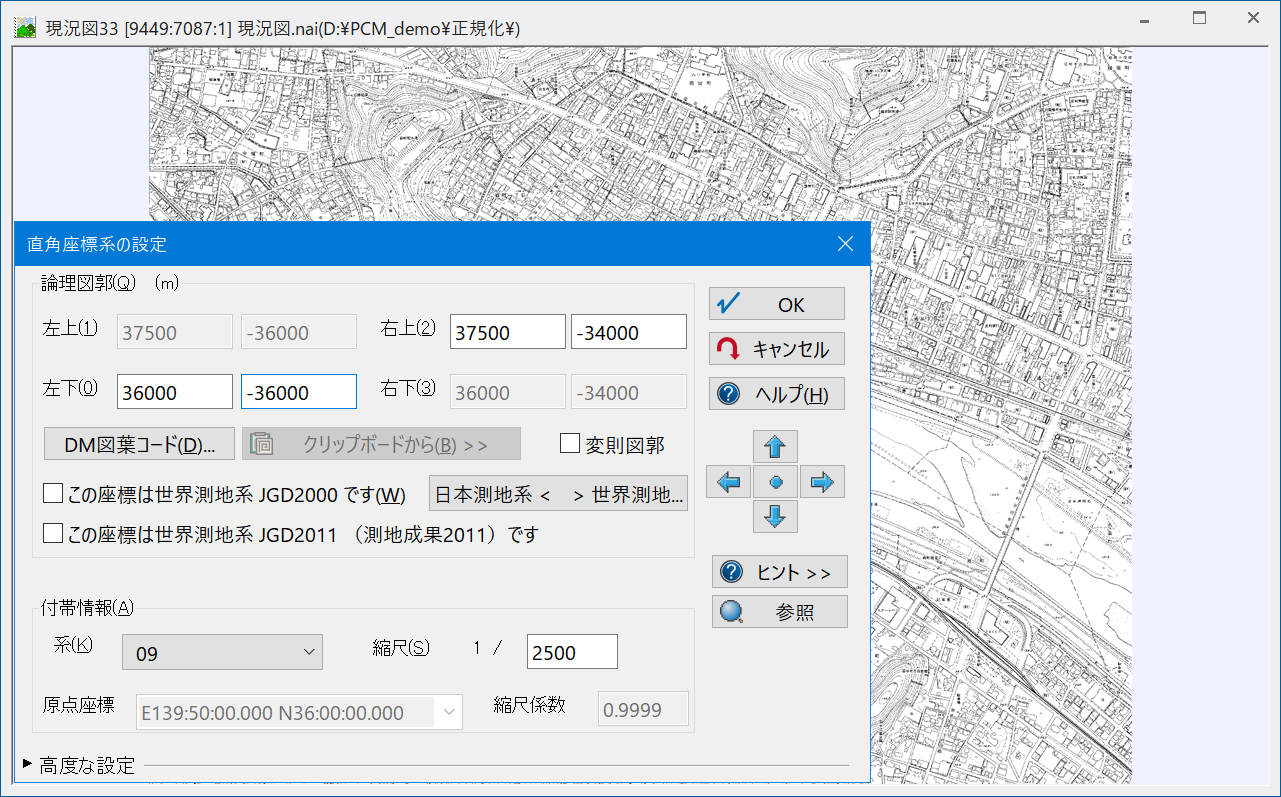The image size is (1281, 797).
Task: Click the center dot navigation button
Action: tap(775, 482)
